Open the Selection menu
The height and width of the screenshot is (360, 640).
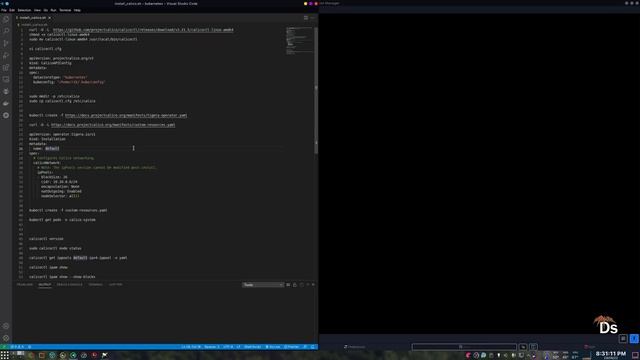point(24,10)
